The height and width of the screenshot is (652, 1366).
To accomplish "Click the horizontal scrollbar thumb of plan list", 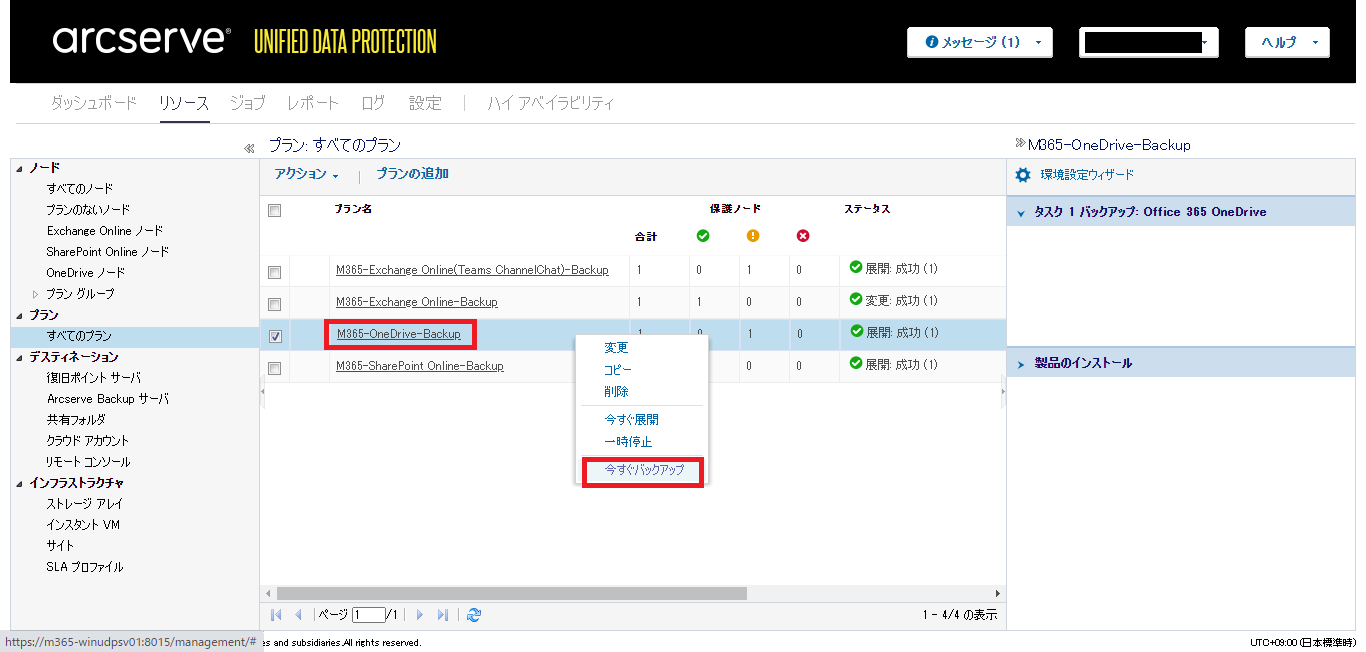I will [x=512, y=593].
